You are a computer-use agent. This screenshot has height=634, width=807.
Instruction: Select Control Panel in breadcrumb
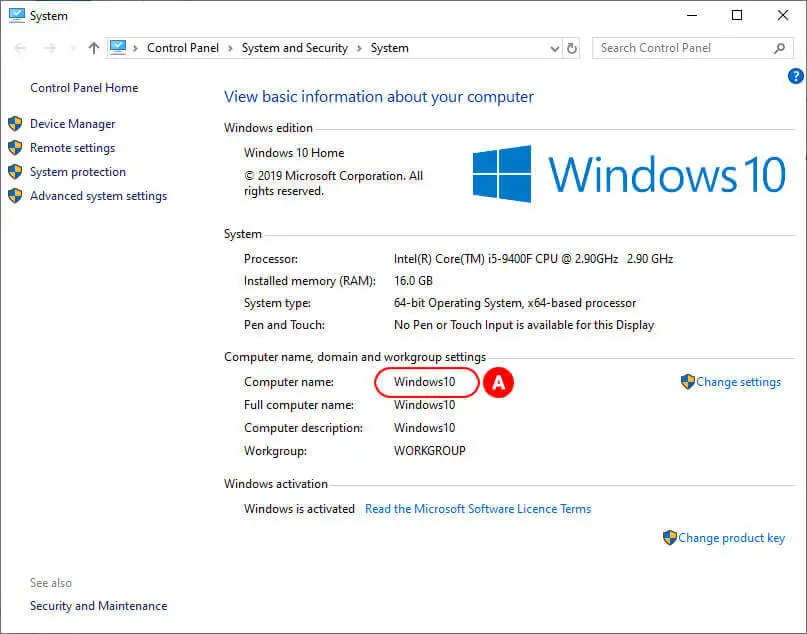[x=183, y=48]
